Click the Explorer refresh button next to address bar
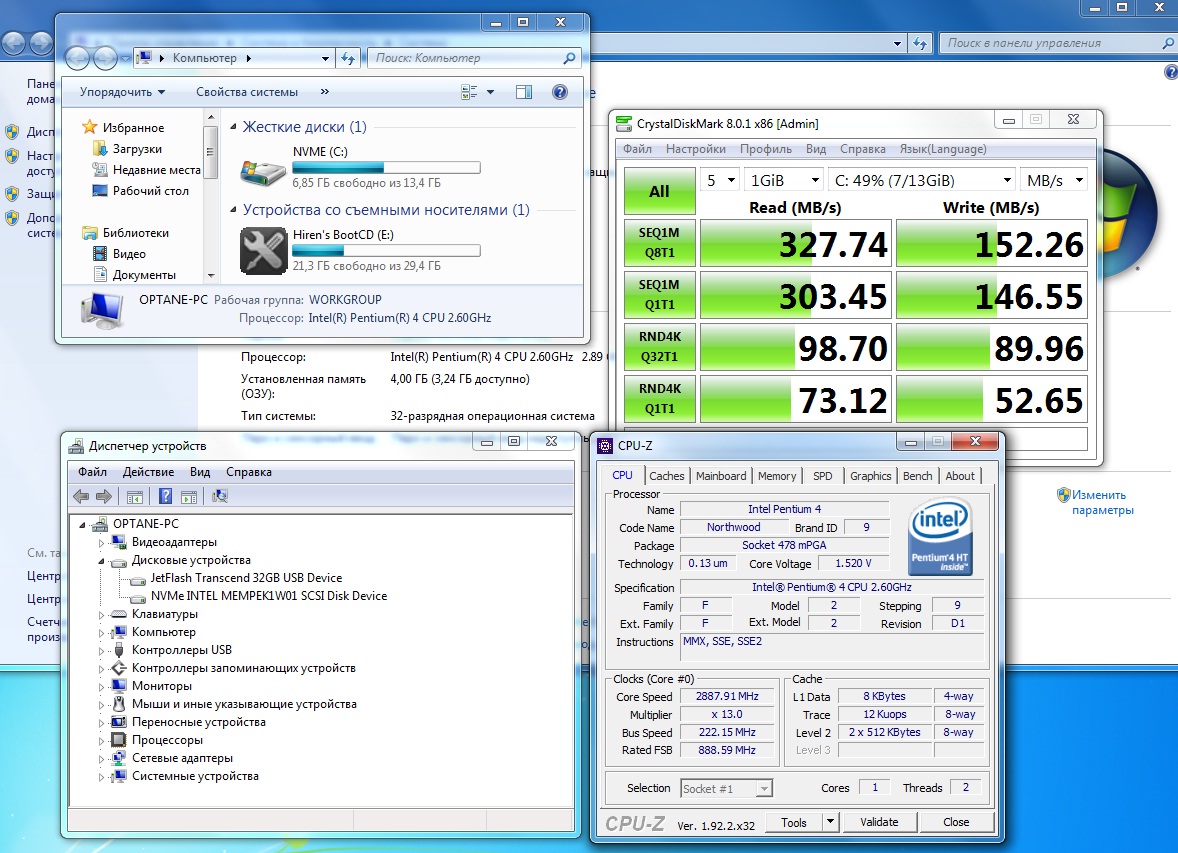 click(x=348, y=58)
